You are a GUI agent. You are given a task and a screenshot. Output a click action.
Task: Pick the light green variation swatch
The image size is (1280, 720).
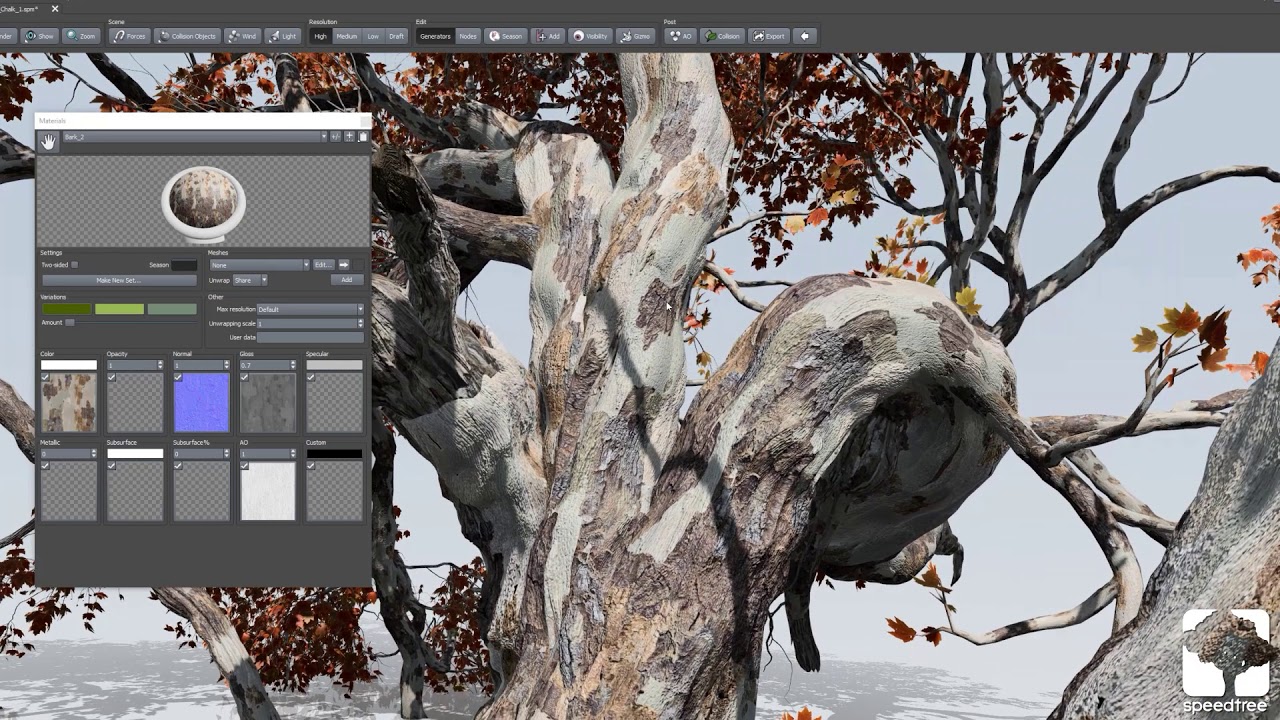tap(119, 309)
